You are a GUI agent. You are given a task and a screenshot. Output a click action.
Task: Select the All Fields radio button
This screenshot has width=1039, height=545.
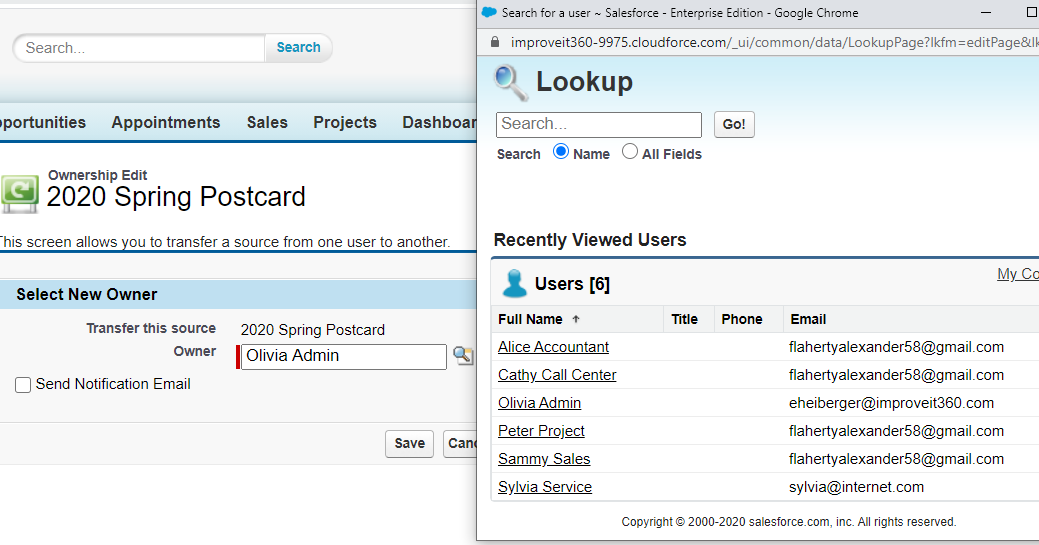click(629, 152)
